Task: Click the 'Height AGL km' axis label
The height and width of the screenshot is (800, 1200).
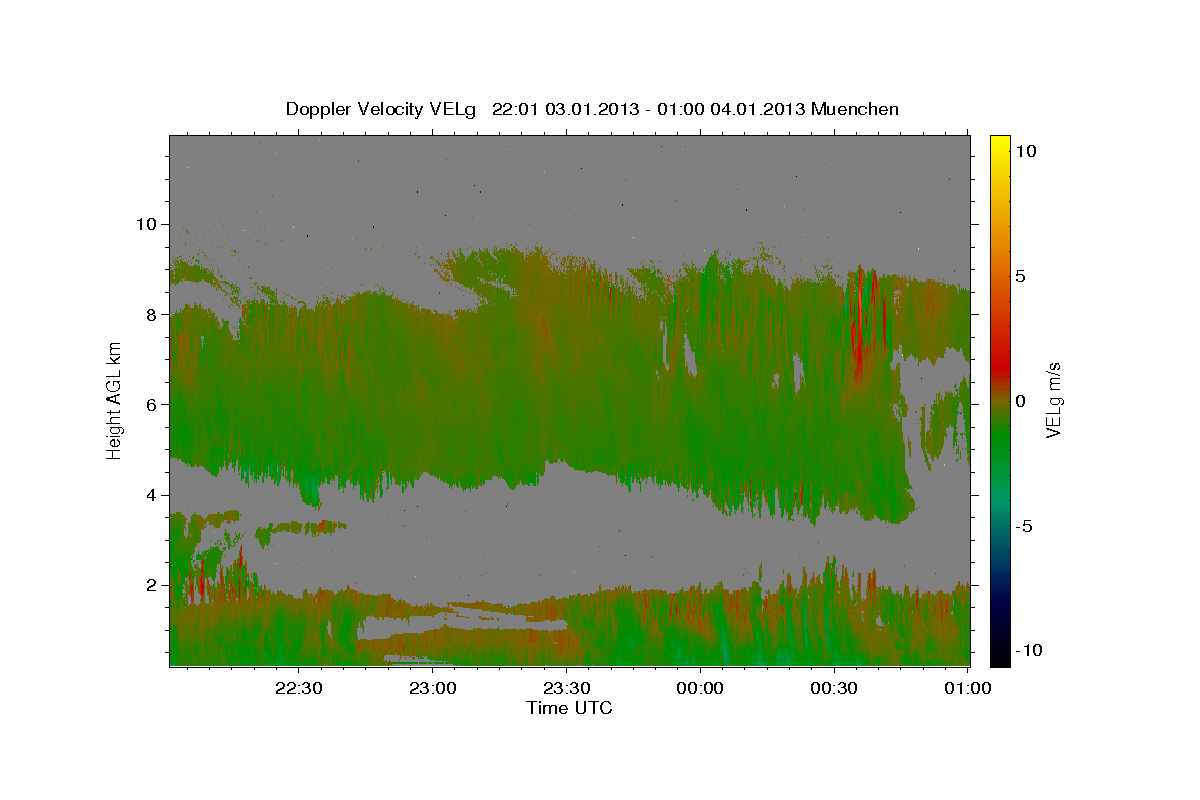Action: [115, 399]
